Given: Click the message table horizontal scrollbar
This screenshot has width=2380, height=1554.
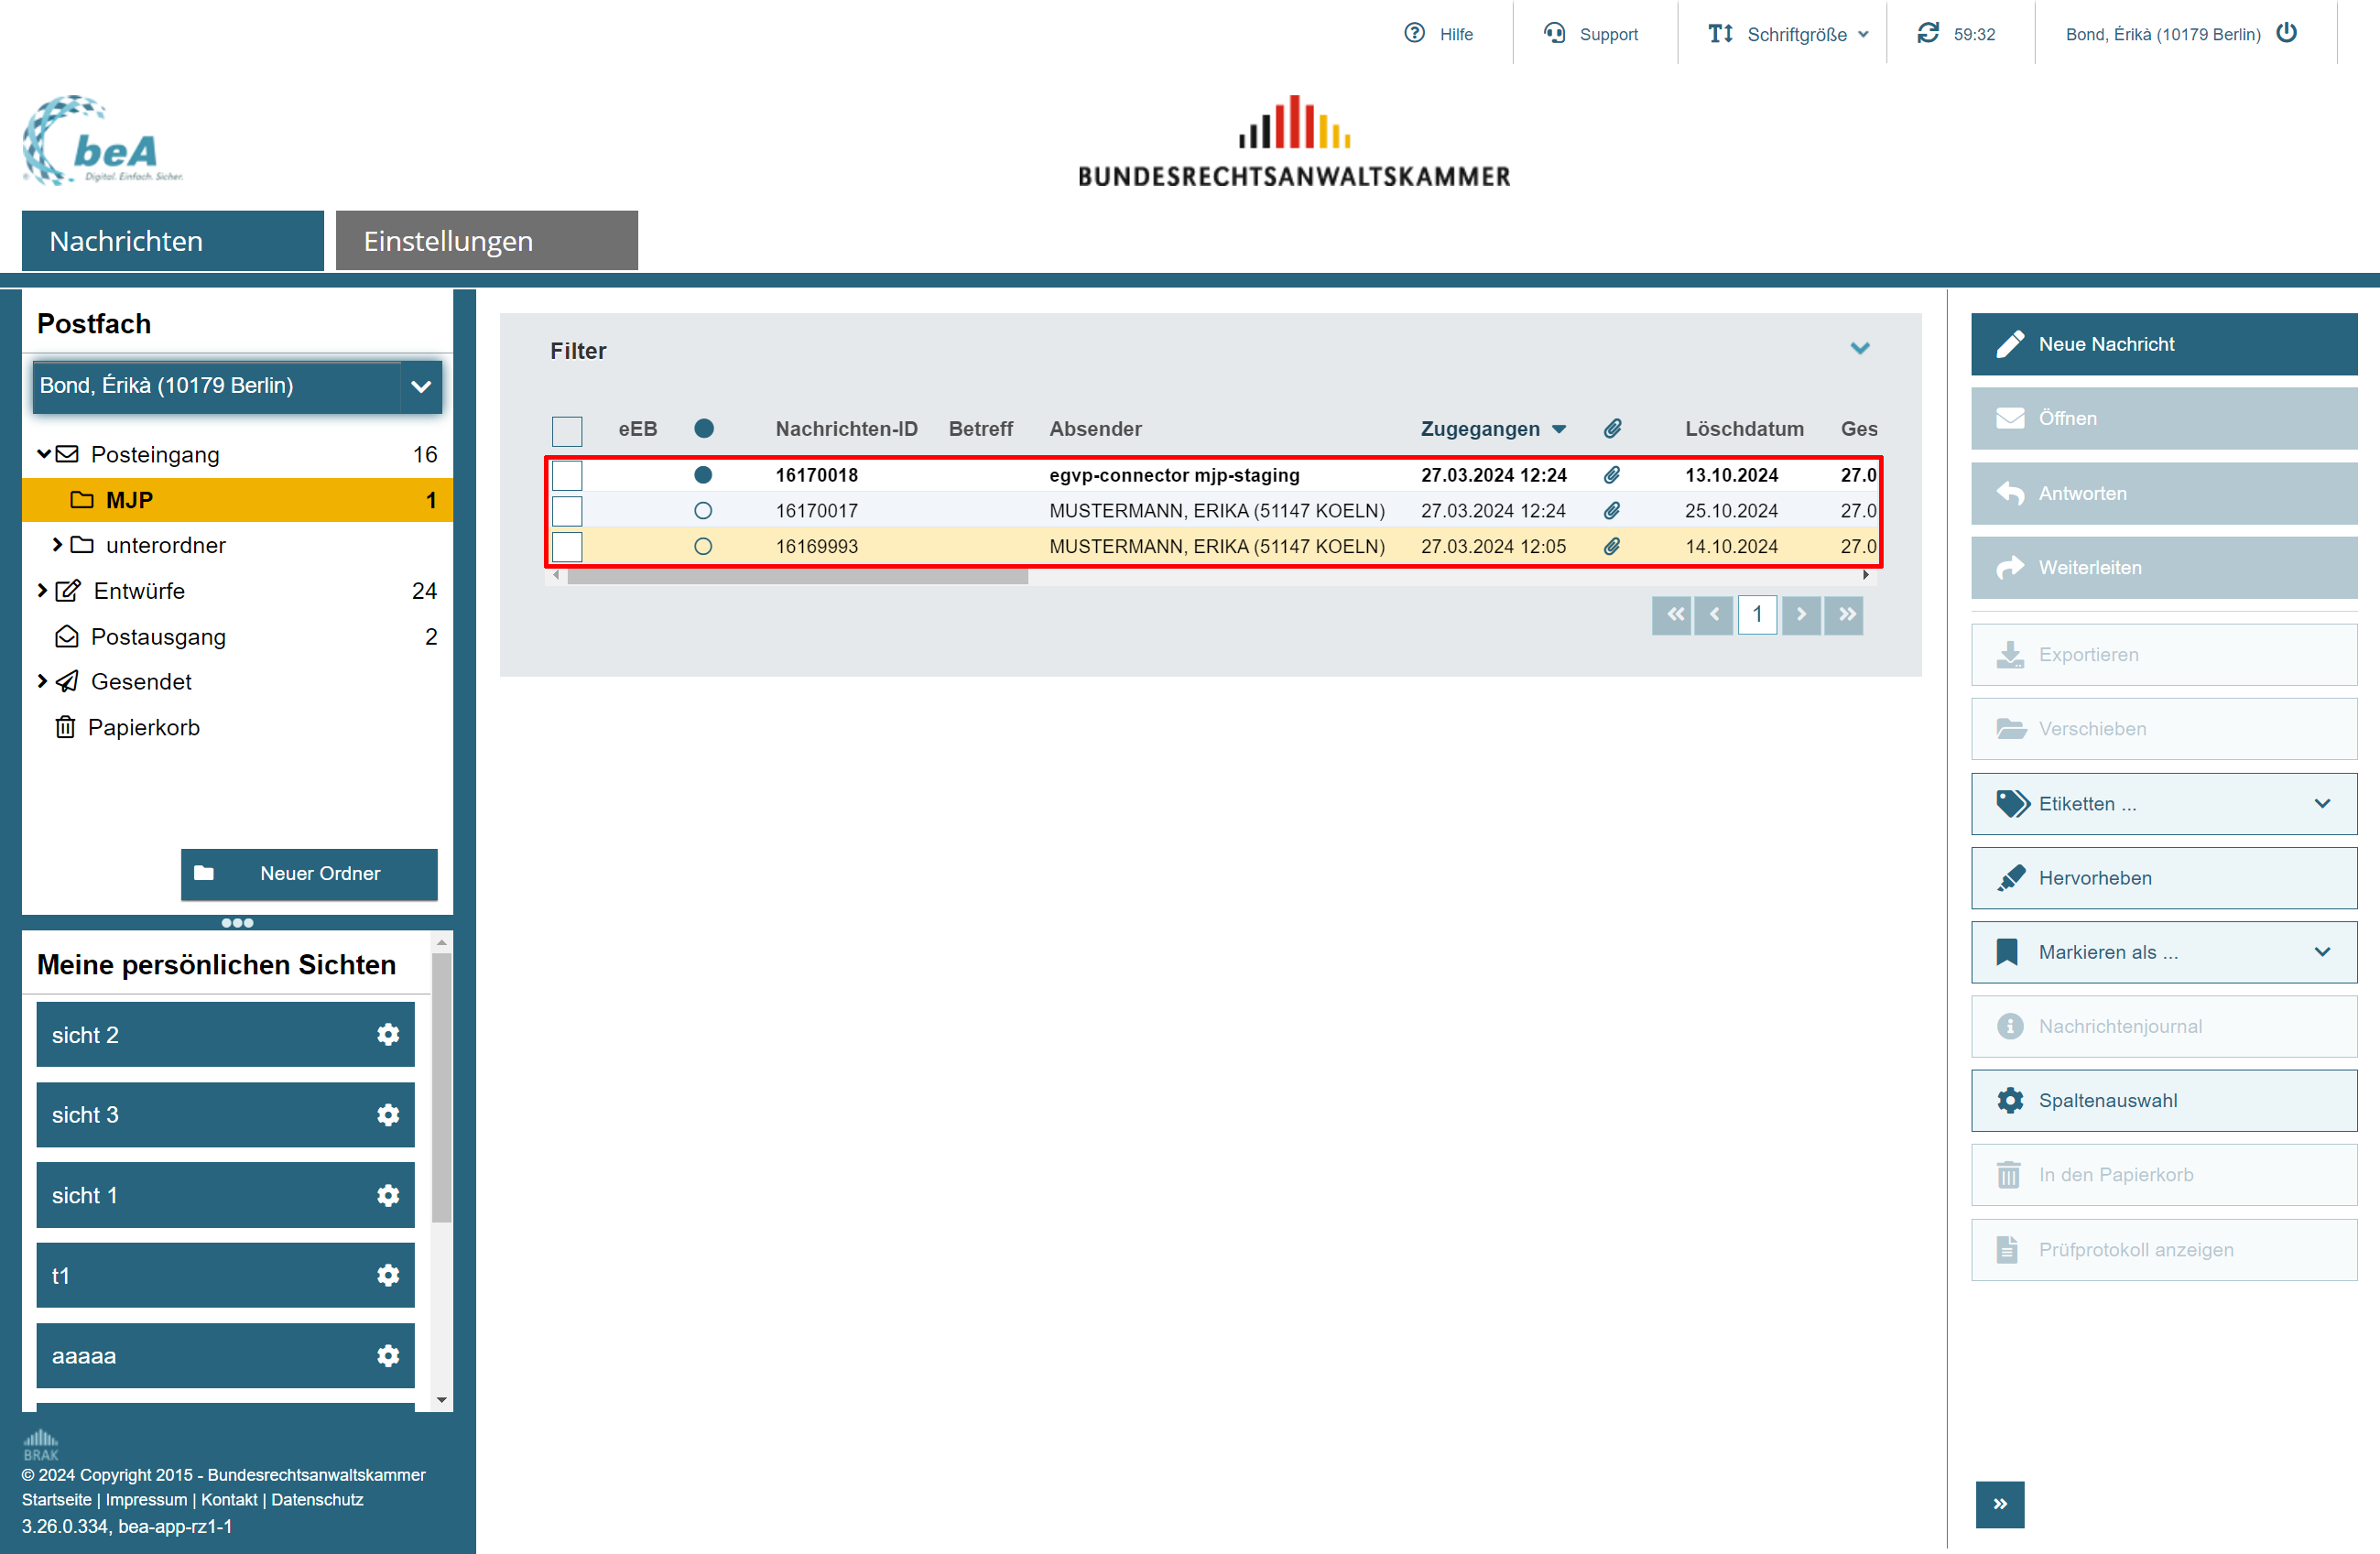Looking at the screenshot, I should coord(797,576).
